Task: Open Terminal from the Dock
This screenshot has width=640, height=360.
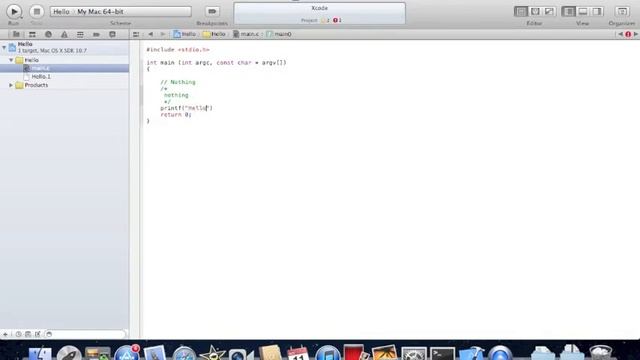Action: point(442,353)
